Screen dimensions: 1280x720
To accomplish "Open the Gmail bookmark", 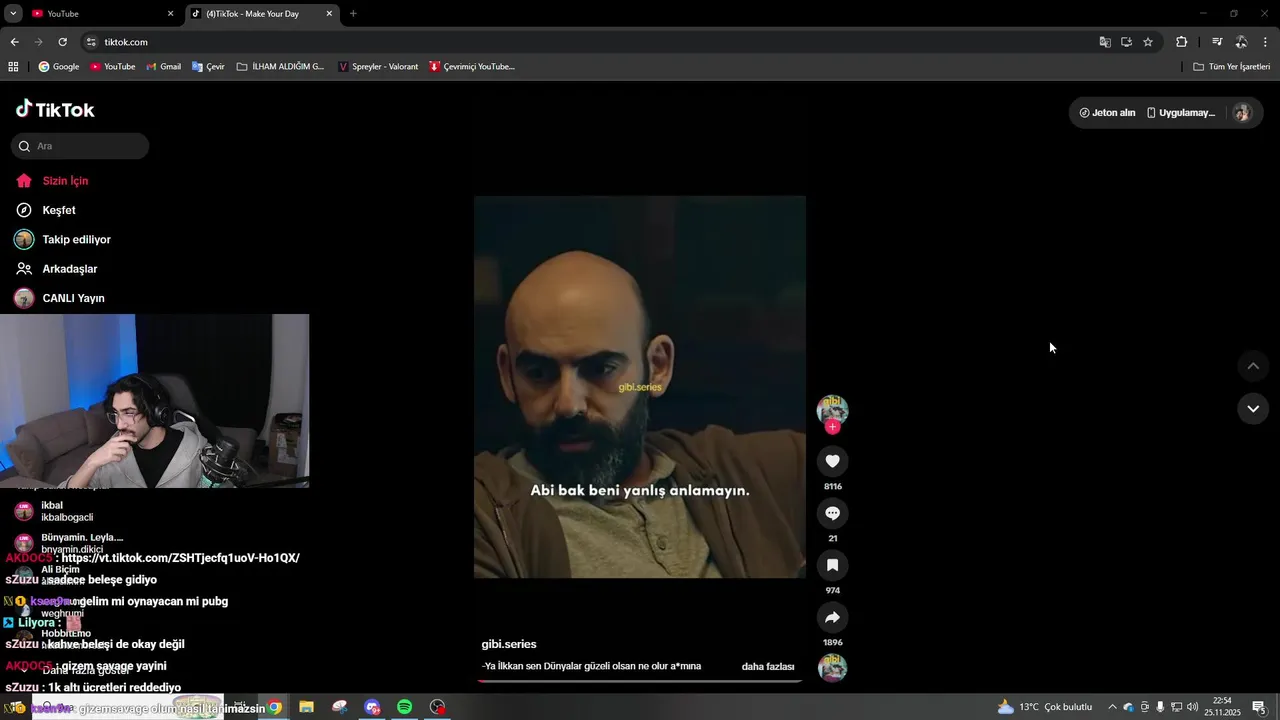I will click(x=164, y=67).
